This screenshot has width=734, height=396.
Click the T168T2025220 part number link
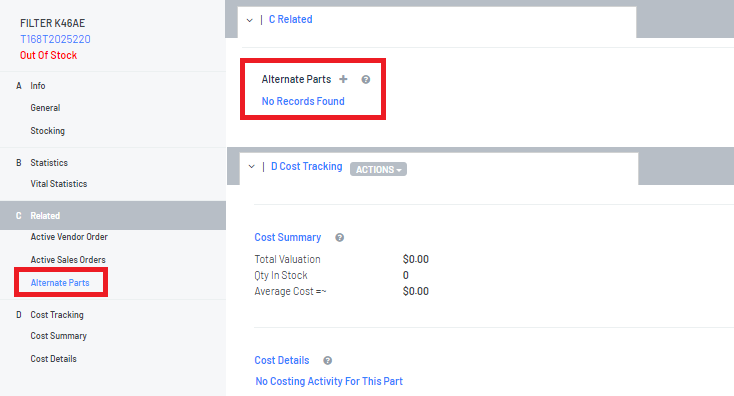point(55,39)
